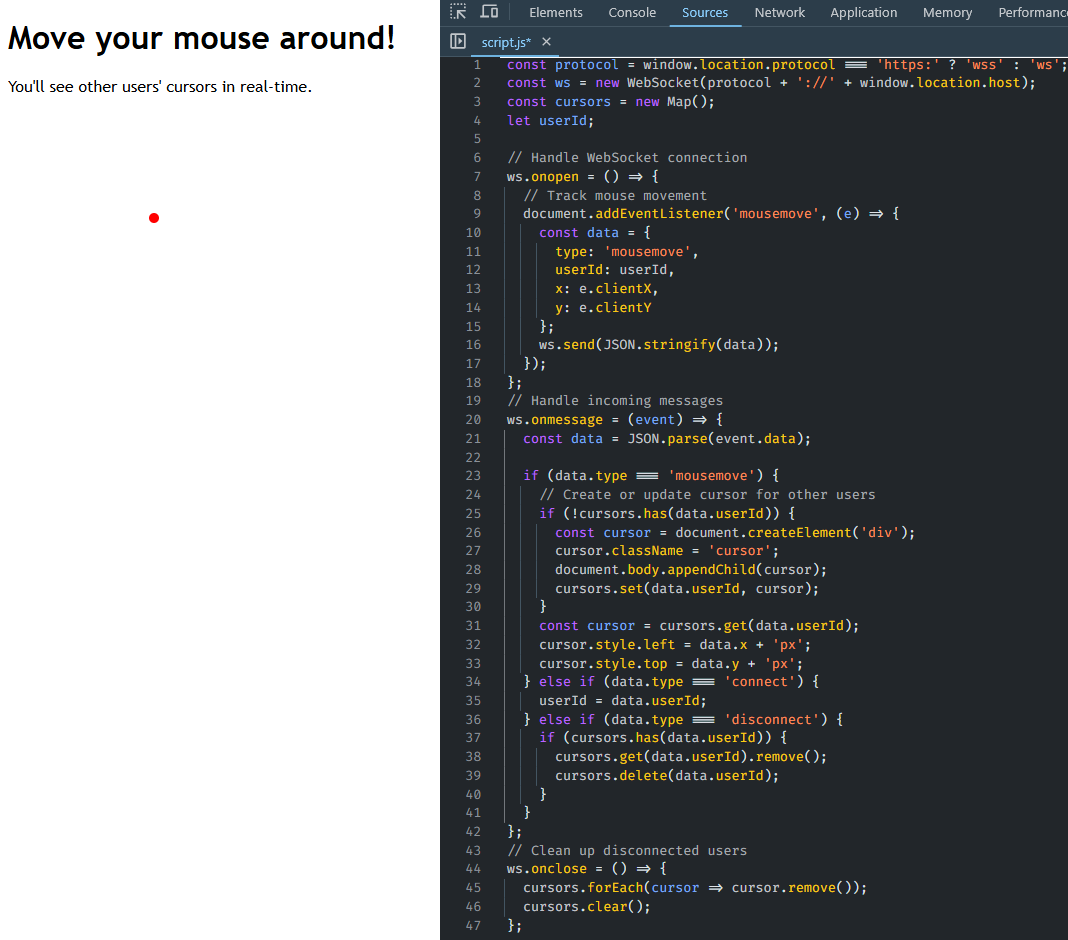1068x940 pixels.
Task: Click the 'Move your mouse around!' heading
Action: click(202, 38)
